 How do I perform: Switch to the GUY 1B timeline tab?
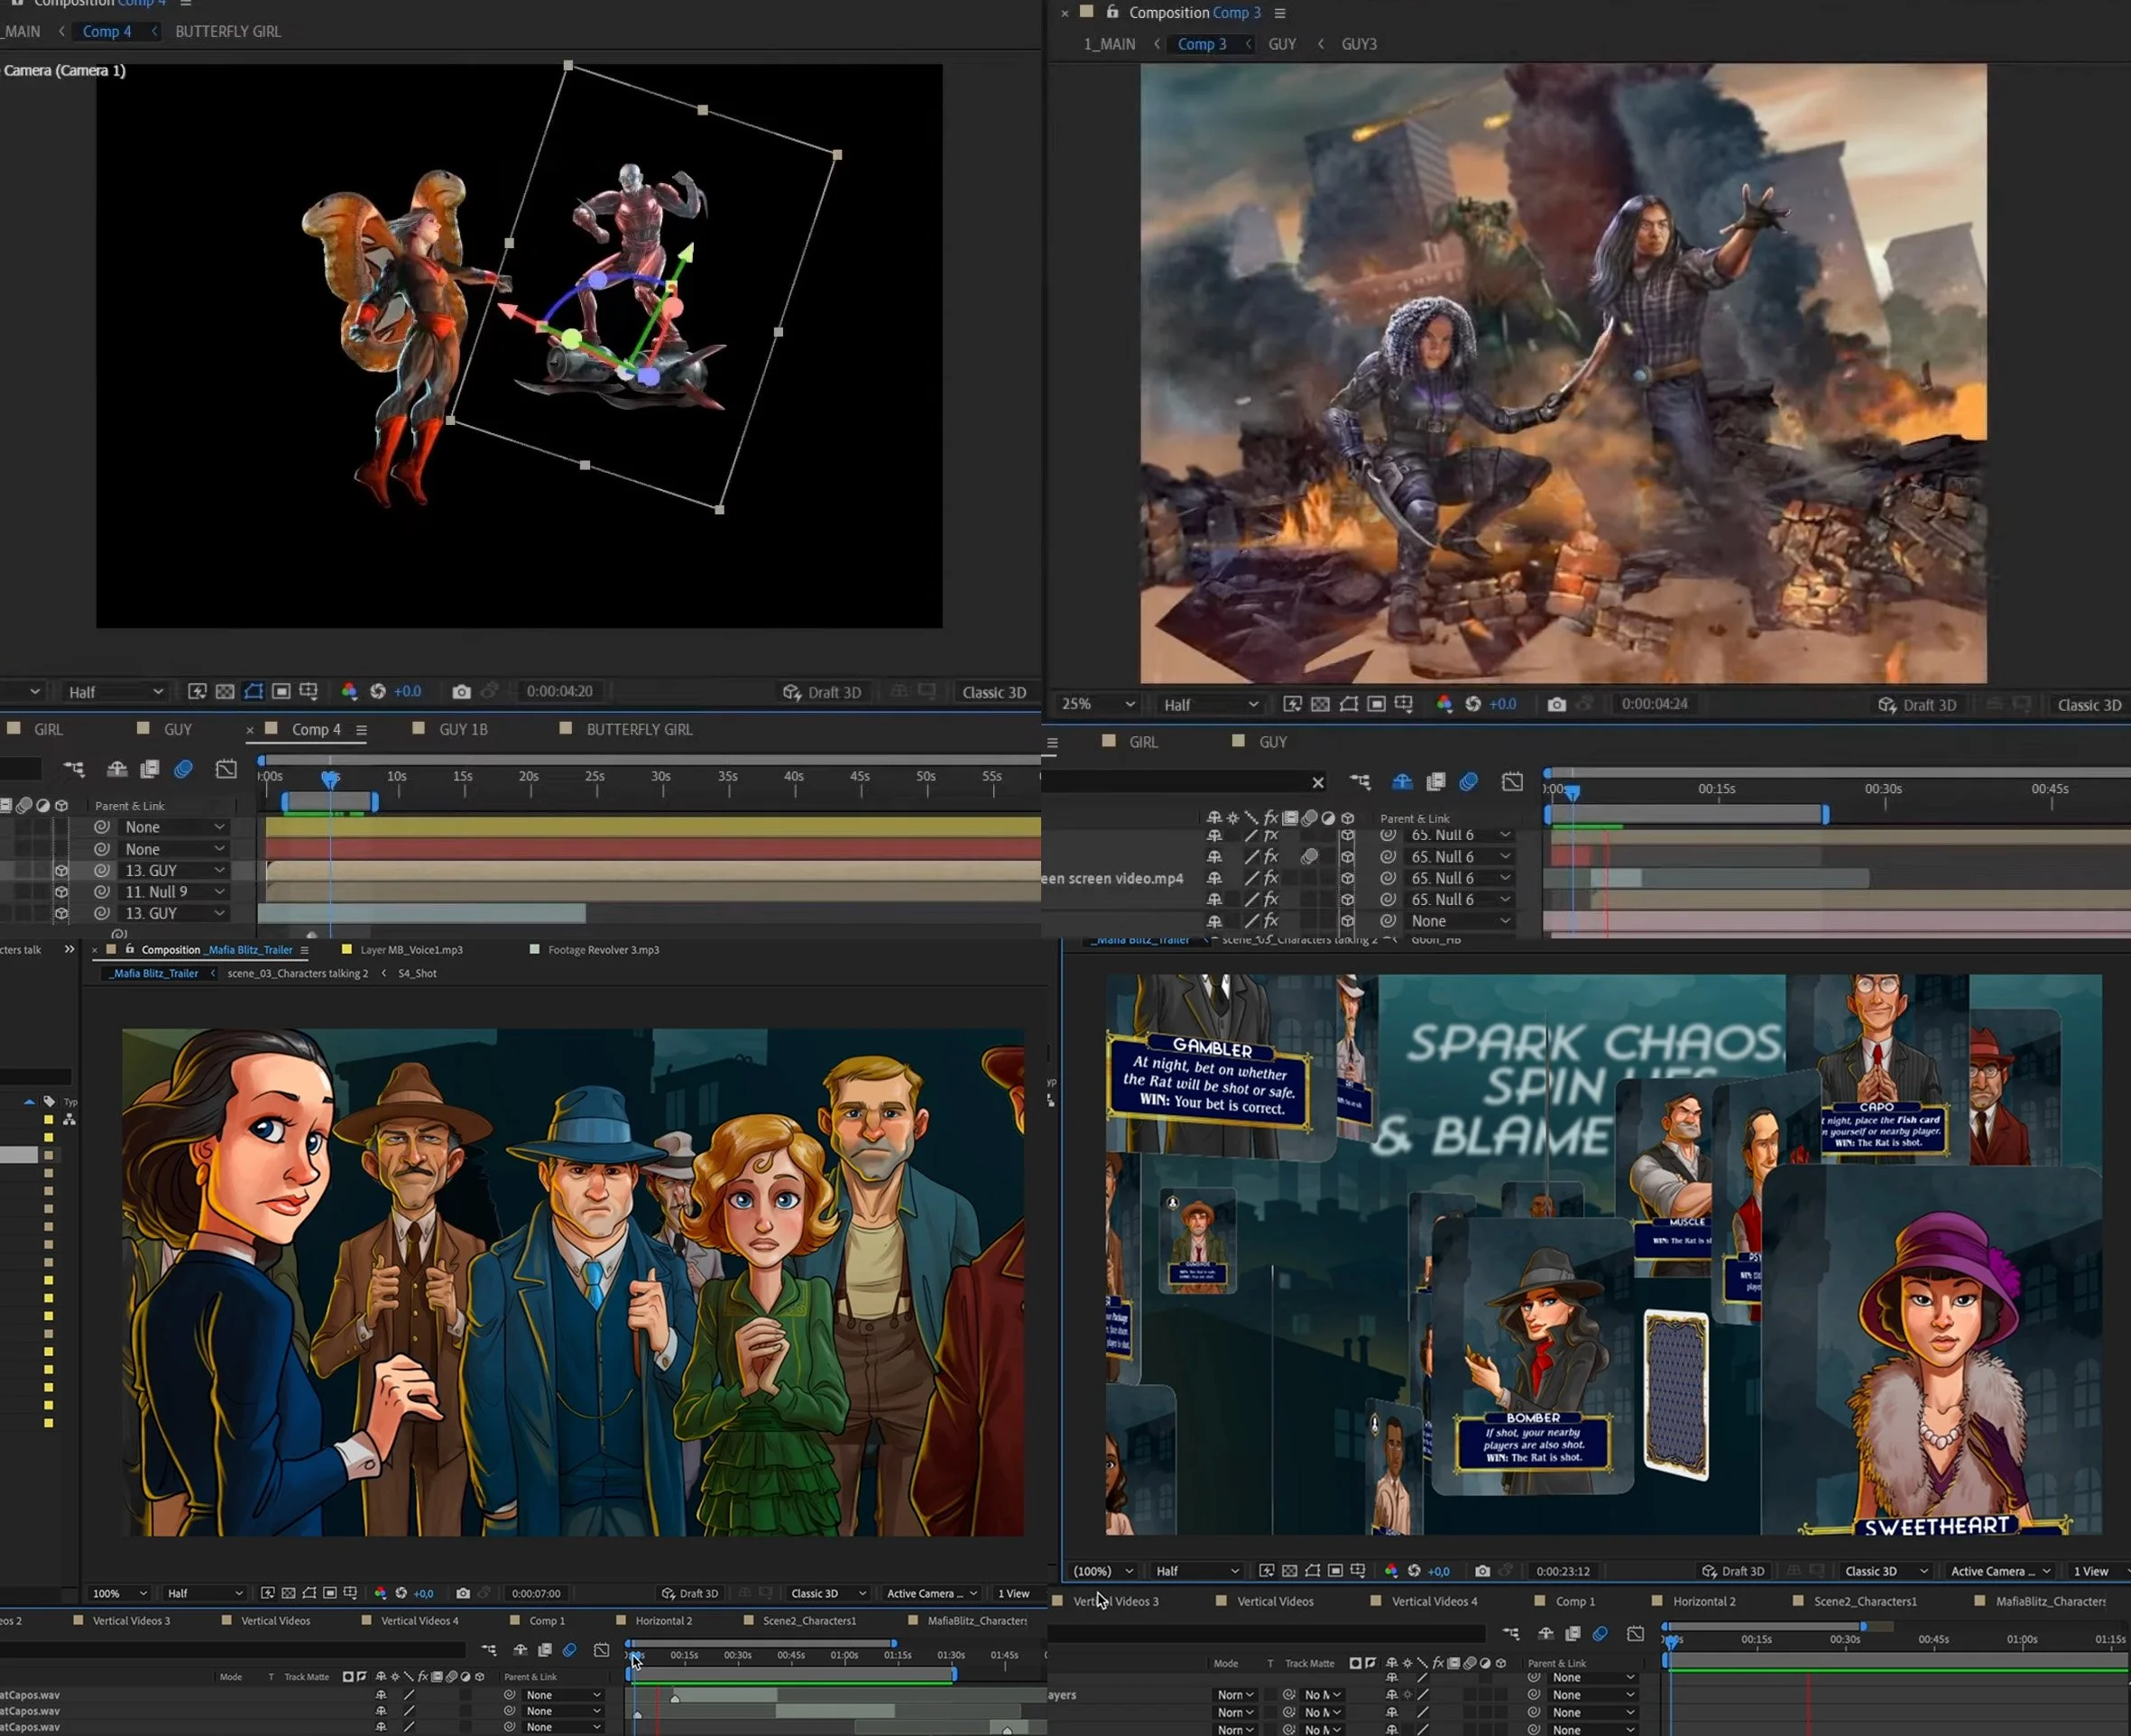(x=463, y=729)
